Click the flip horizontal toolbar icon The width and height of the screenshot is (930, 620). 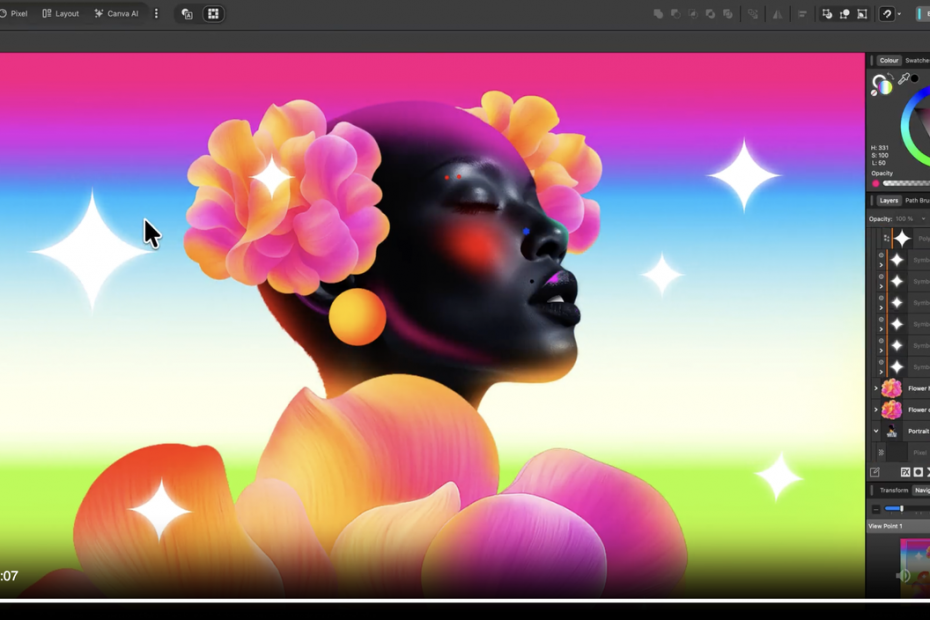coord(777,14)
